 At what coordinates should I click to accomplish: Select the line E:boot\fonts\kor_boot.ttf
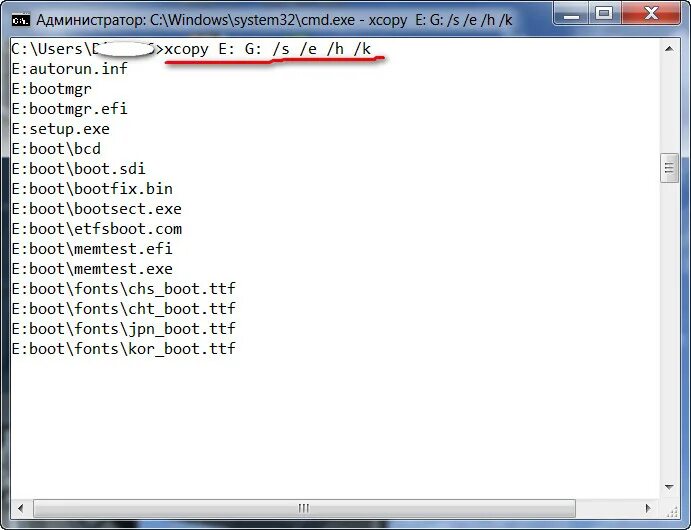click(x=123, y=349)
